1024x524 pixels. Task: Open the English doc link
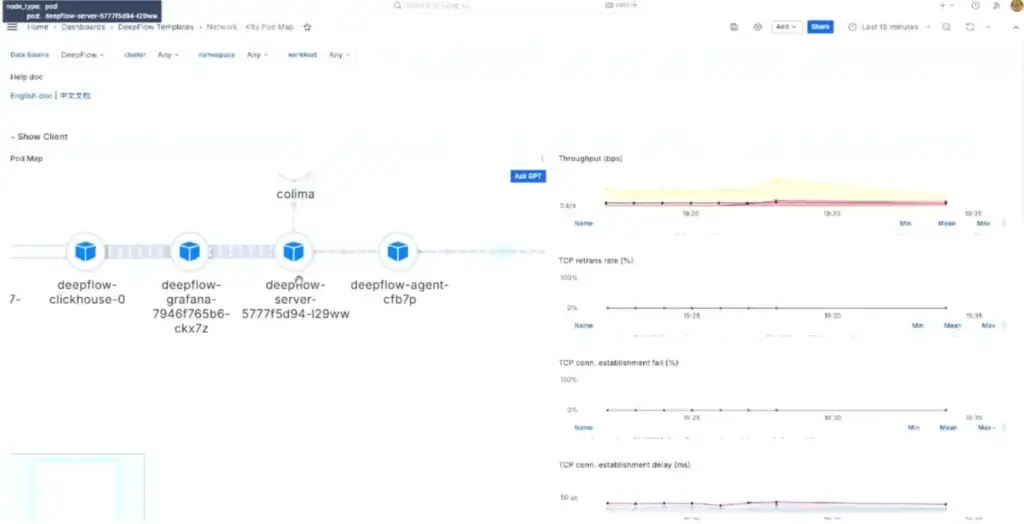tap(31, 96)
